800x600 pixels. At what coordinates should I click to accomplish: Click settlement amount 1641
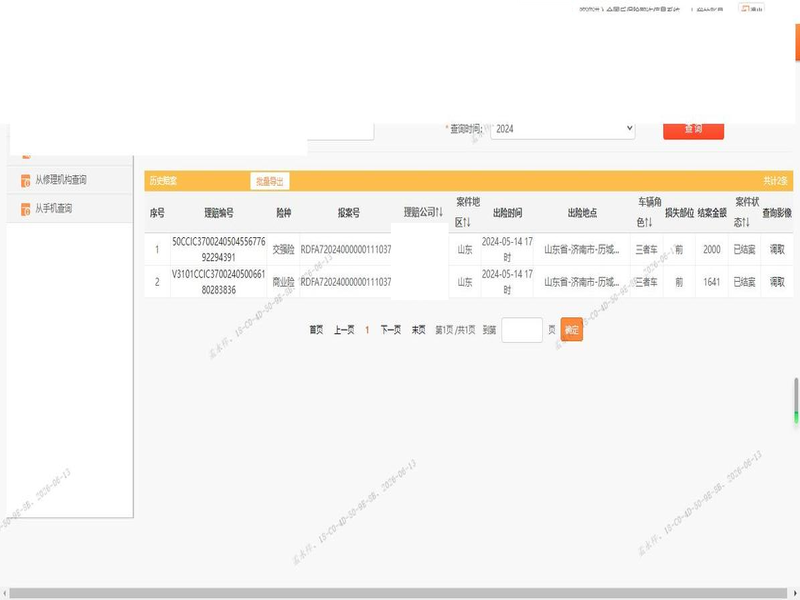point(712,282)
